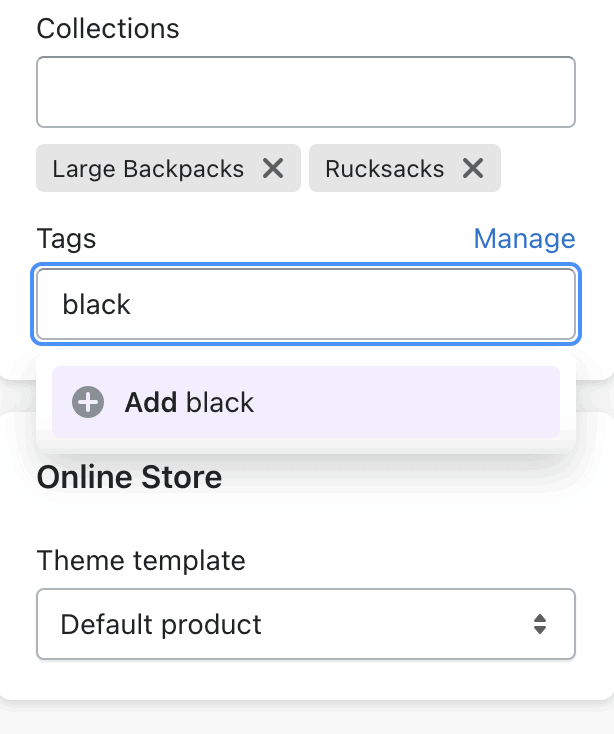Click the Default product text in selector
Screen dimensions: 614x734
161,624
